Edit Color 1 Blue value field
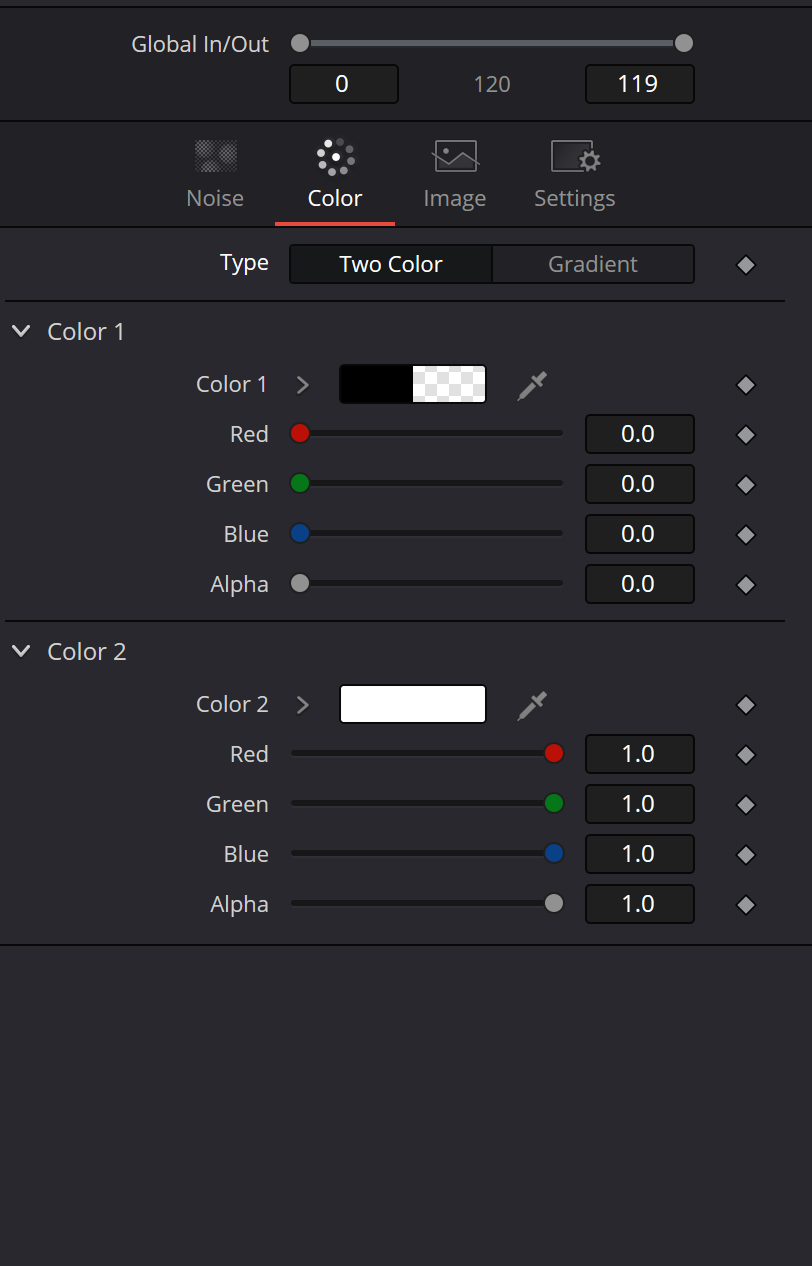The width and height of the screenshot is (812, 1266). (639, 534)
